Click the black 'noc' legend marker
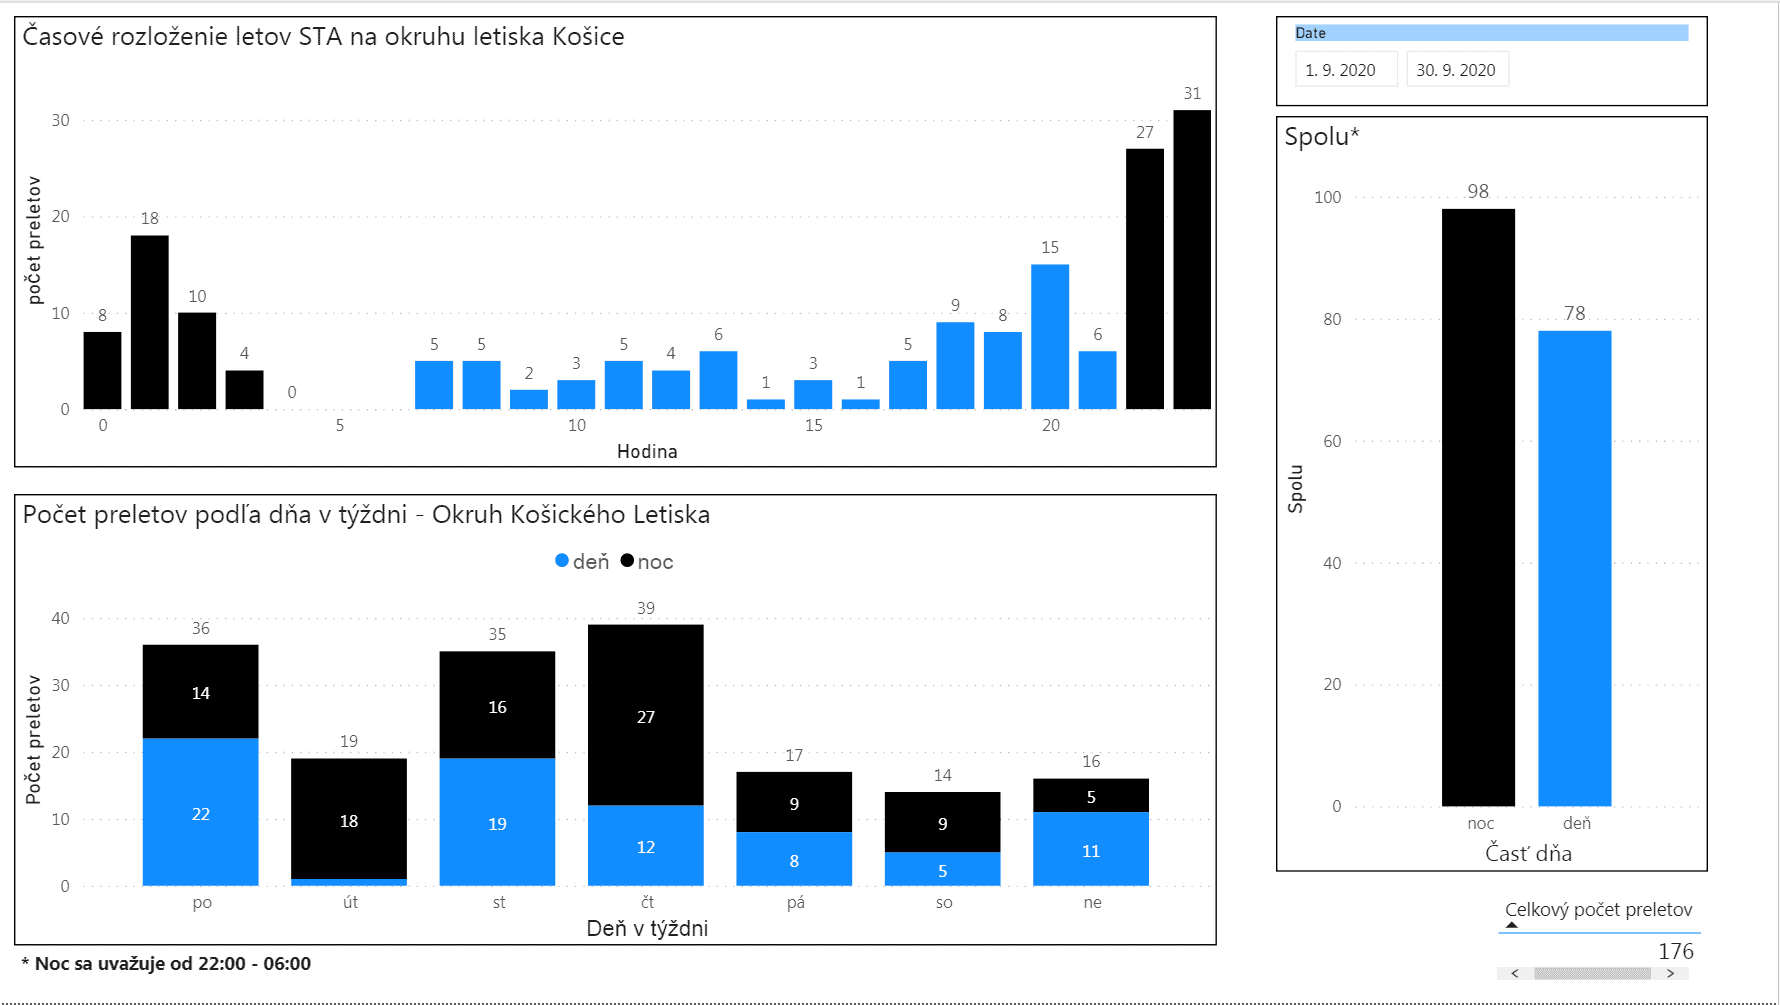 627,561
